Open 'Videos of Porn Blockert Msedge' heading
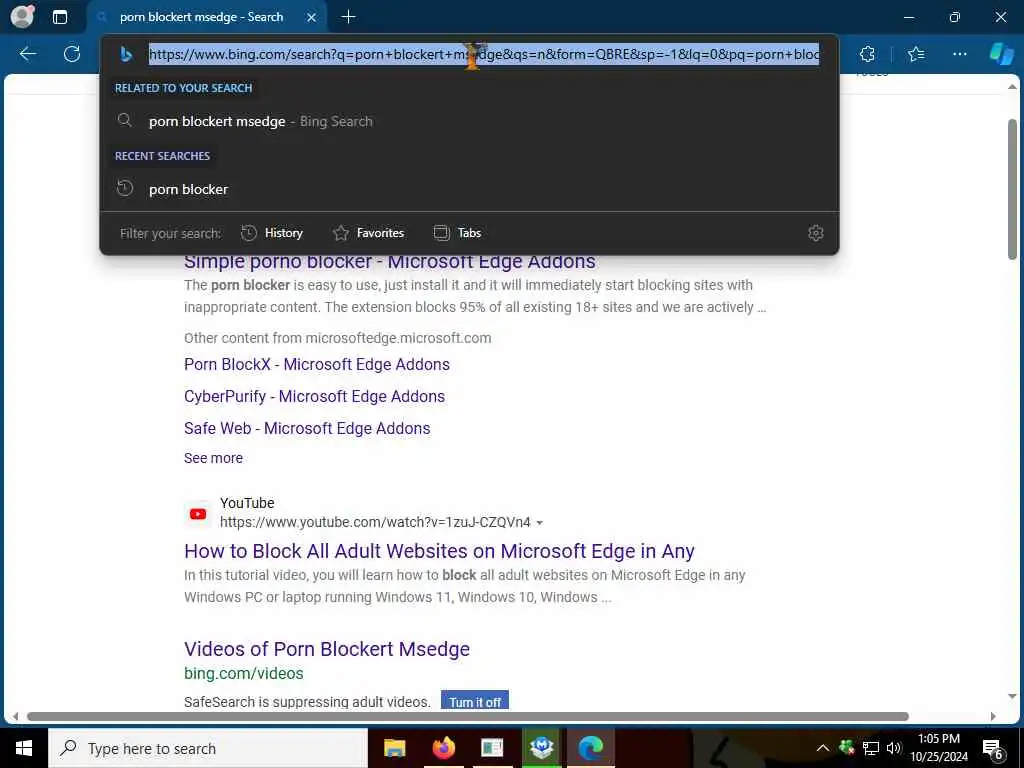1024x768 pixels. (x=327, y=649)
